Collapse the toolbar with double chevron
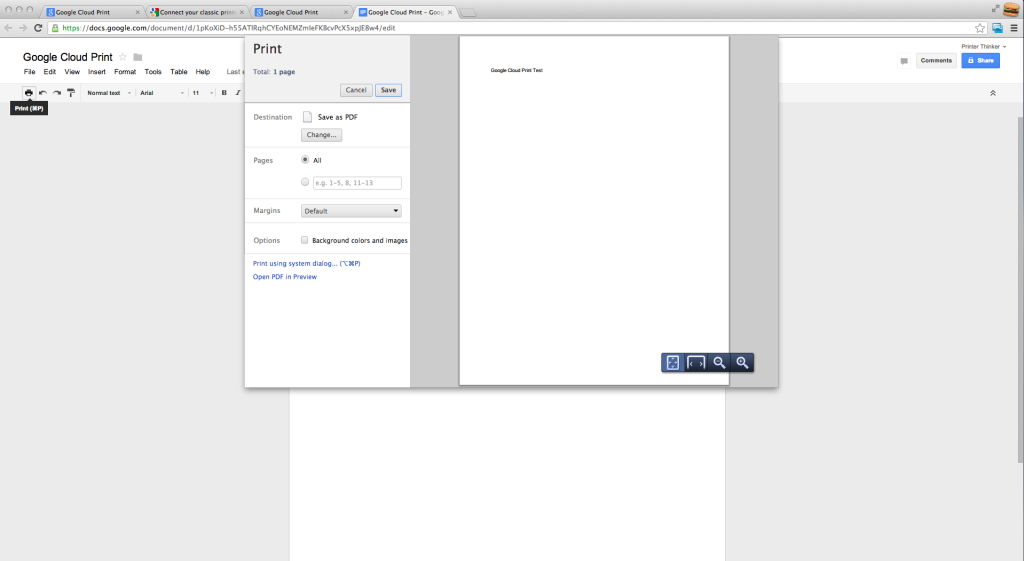 [993, 93]
